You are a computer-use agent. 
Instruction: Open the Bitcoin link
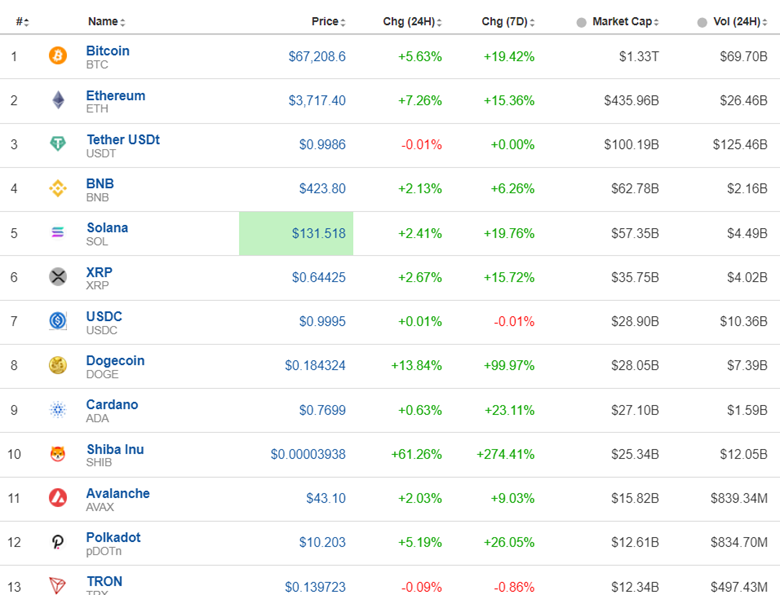tap(108, 51)
